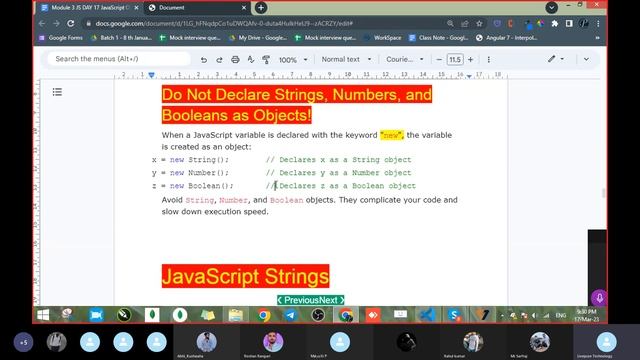Screen dimensions: 640x360
Task: Select Roshan Rangari participant tile
Action: pos(273,342)
